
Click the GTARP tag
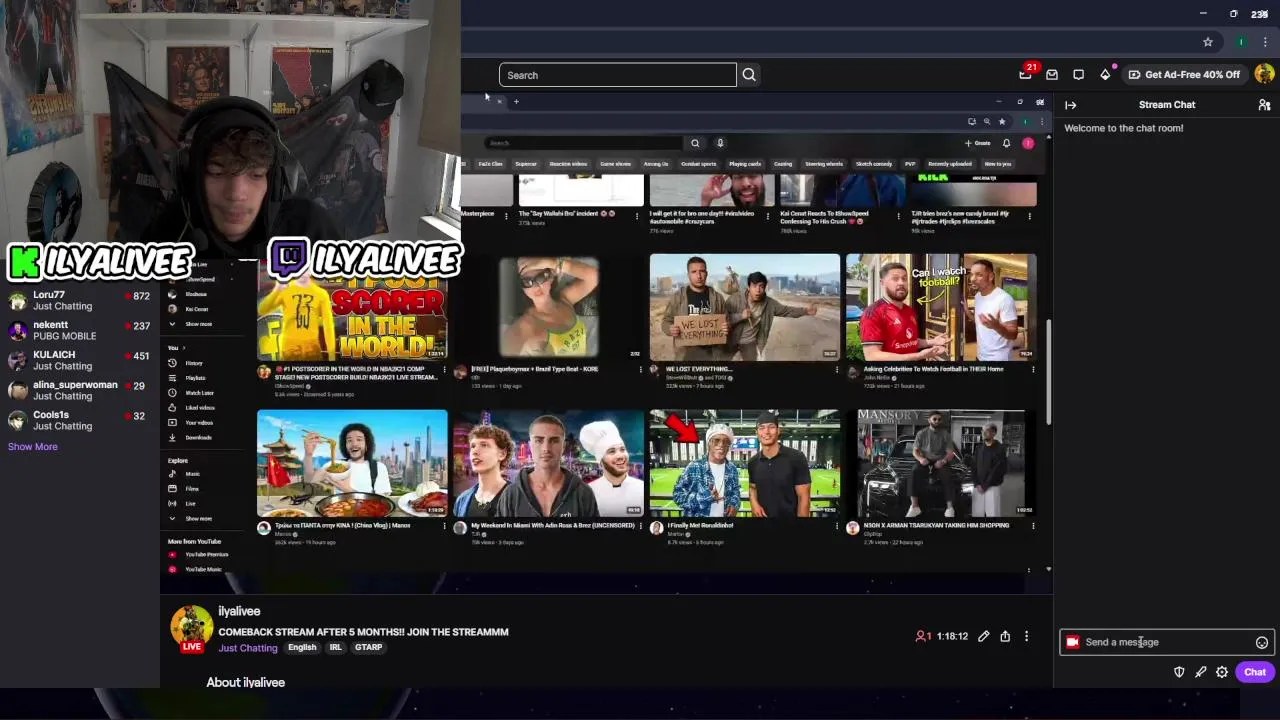click(368, 647)
